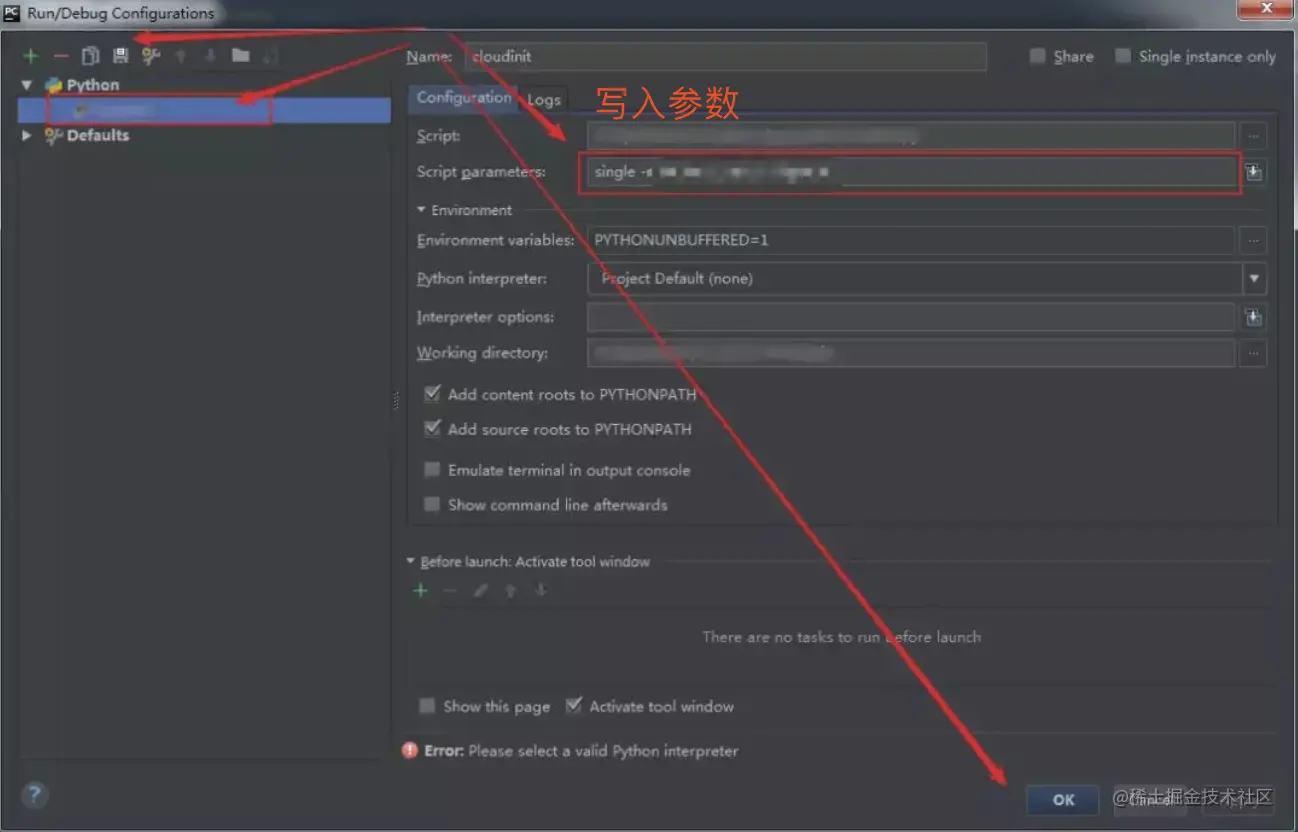Switch to the Logs tab

(544, 99)
